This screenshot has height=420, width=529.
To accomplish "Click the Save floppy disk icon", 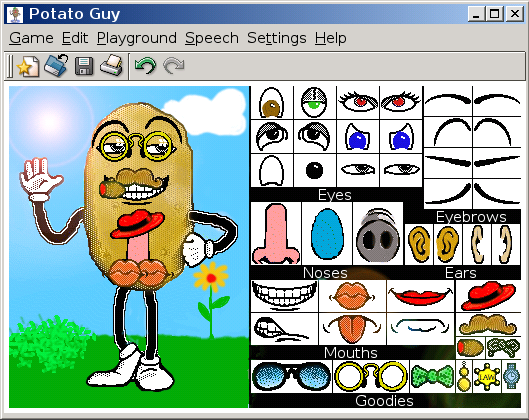I will 84,66.
